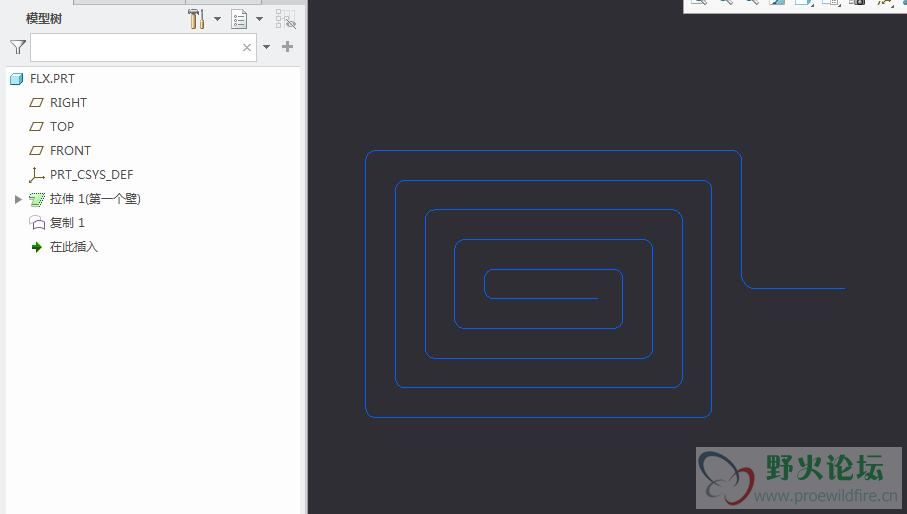The image size is (907, 514).
Task: Select the 在此插入 insert marker
Action: (x=74, y=247)
